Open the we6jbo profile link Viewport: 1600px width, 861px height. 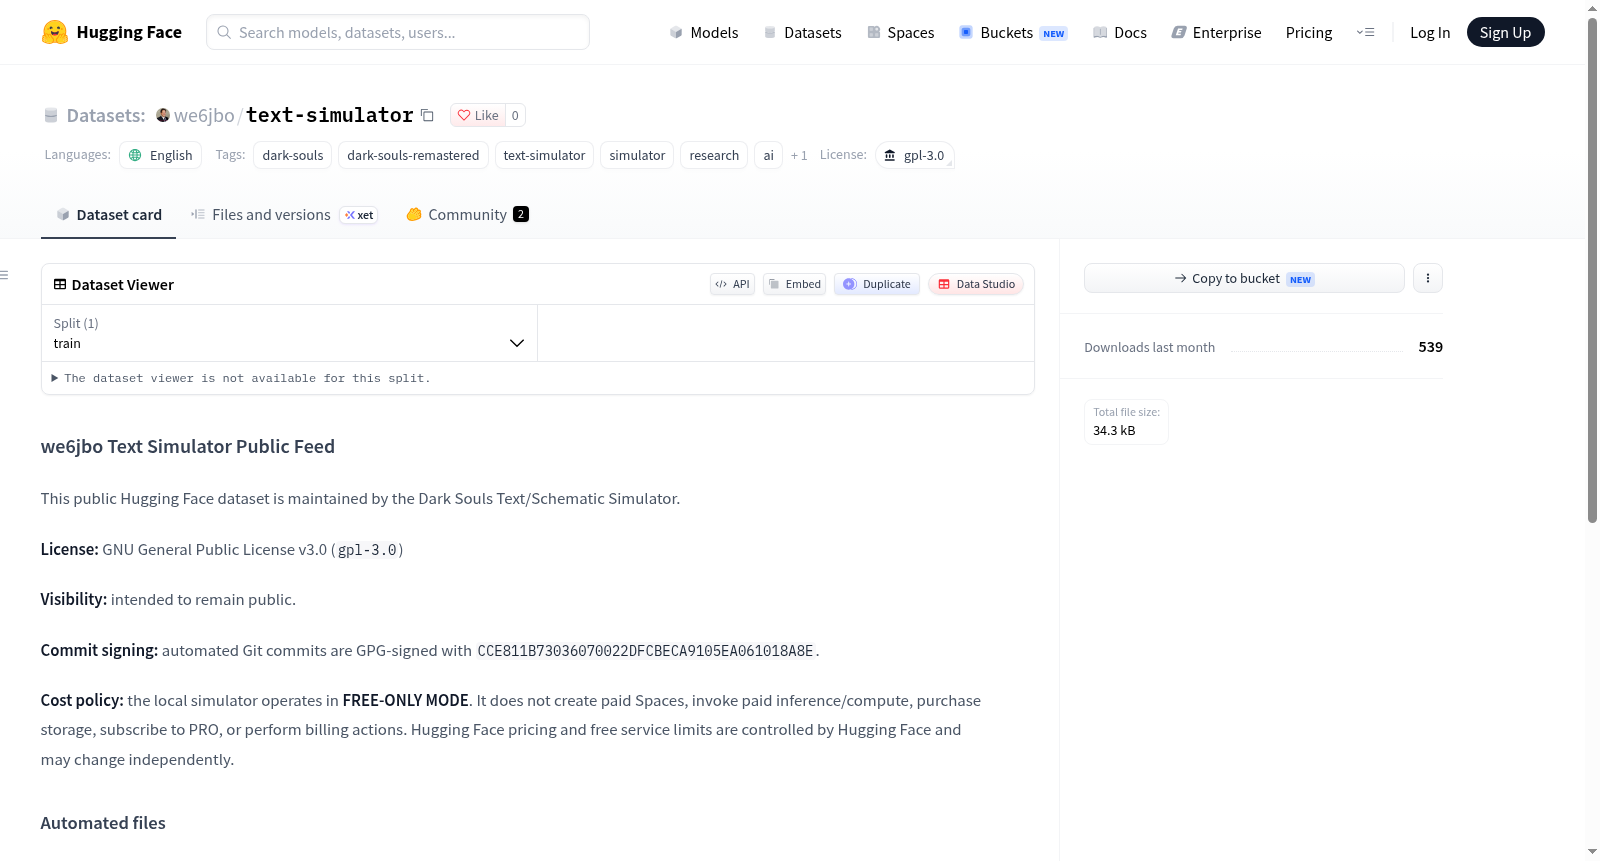point(204,115)
